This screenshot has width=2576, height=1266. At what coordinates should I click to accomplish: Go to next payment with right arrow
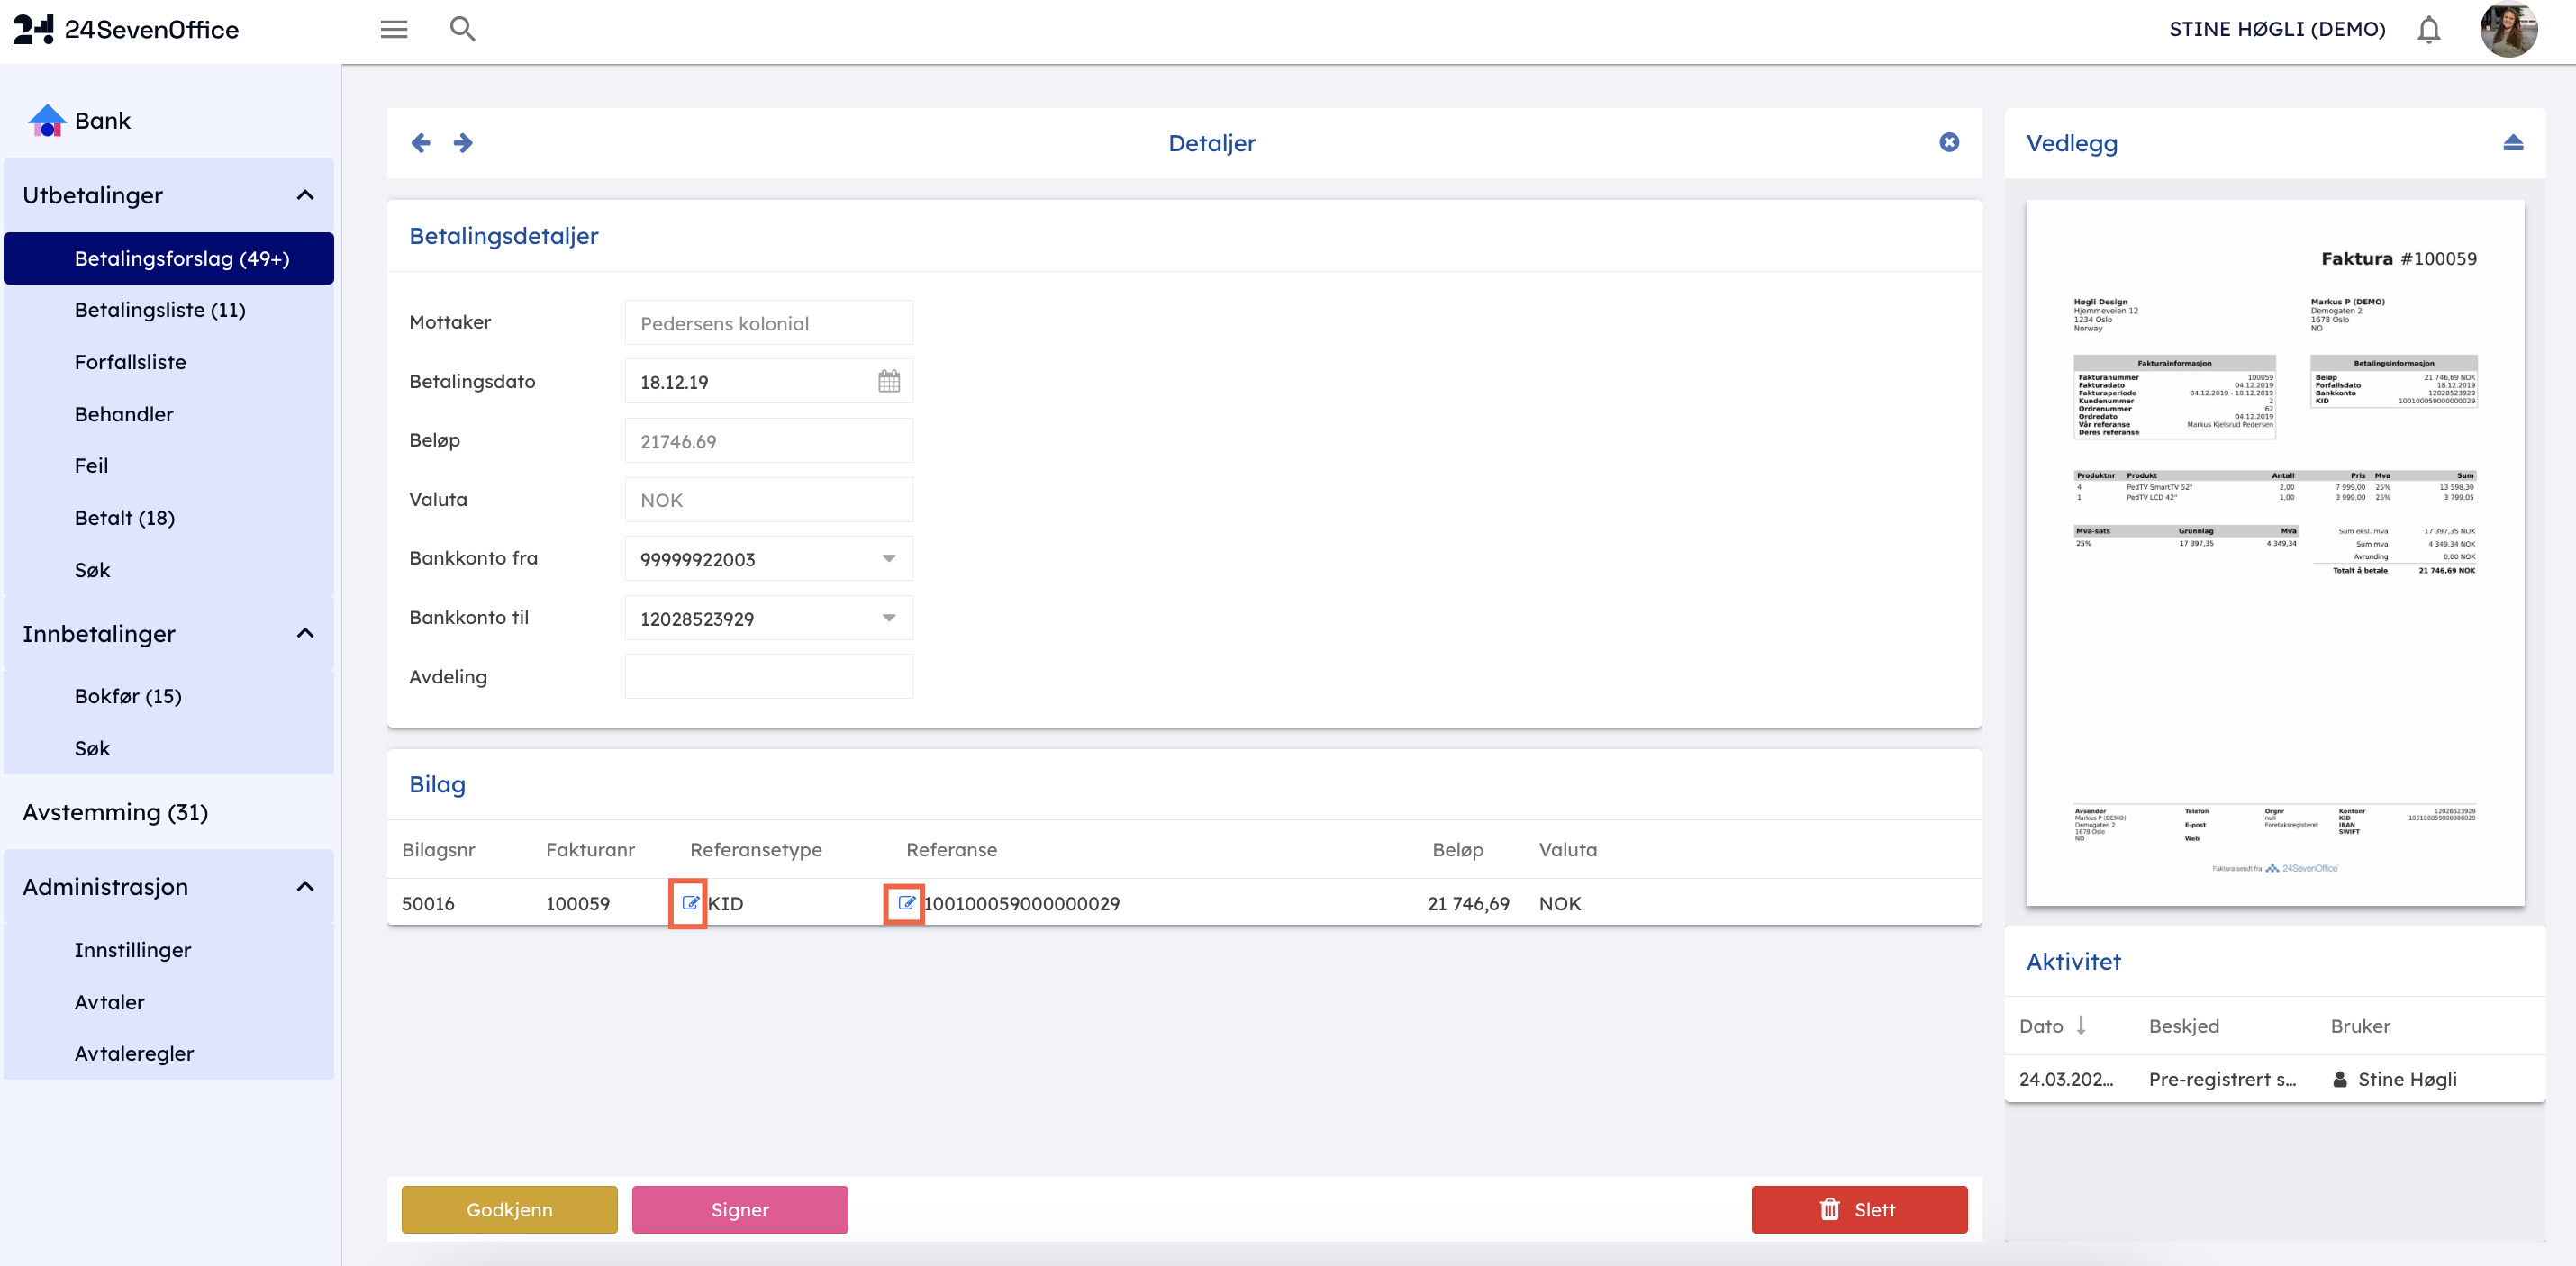(x=463, y=143)
